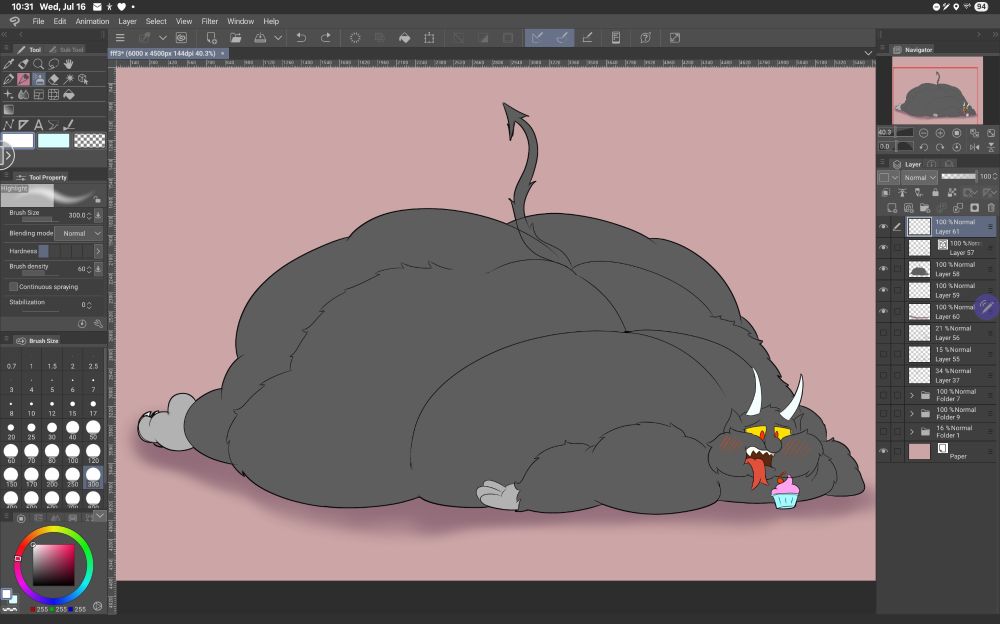This screenshot has height=624, width=1000.
Task: Select brush size 100 preset
Action: [73, 454]
